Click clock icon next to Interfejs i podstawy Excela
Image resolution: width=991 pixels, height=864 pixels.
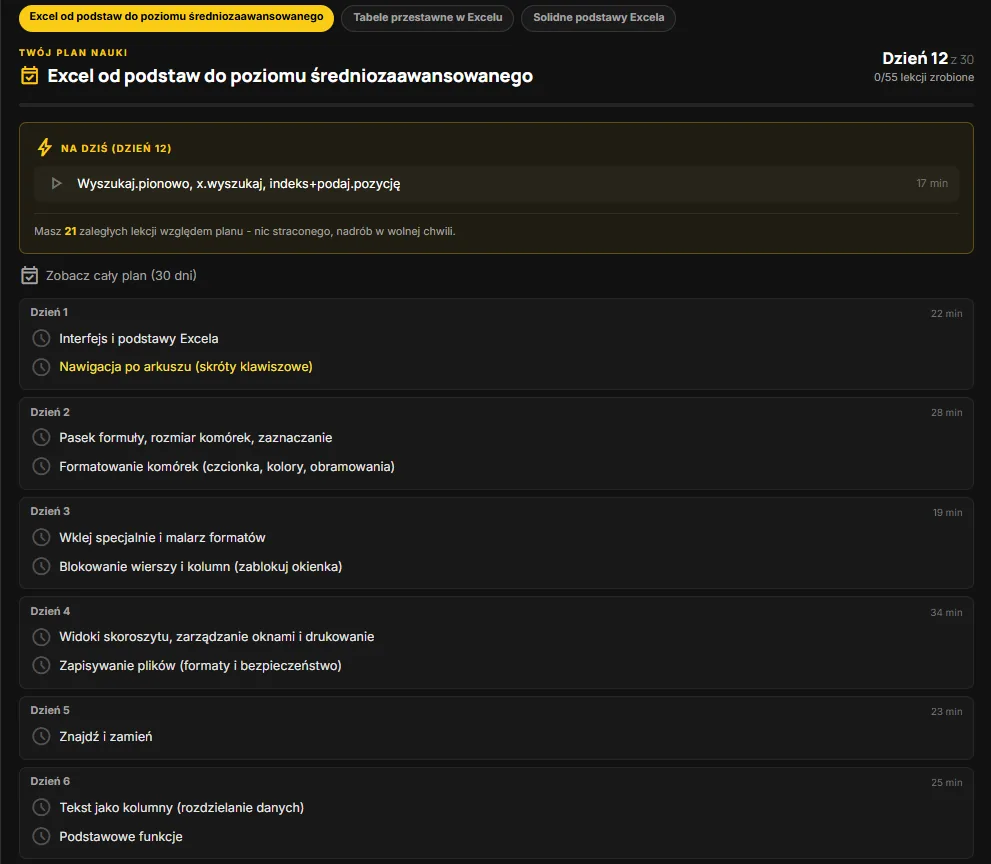41,338
